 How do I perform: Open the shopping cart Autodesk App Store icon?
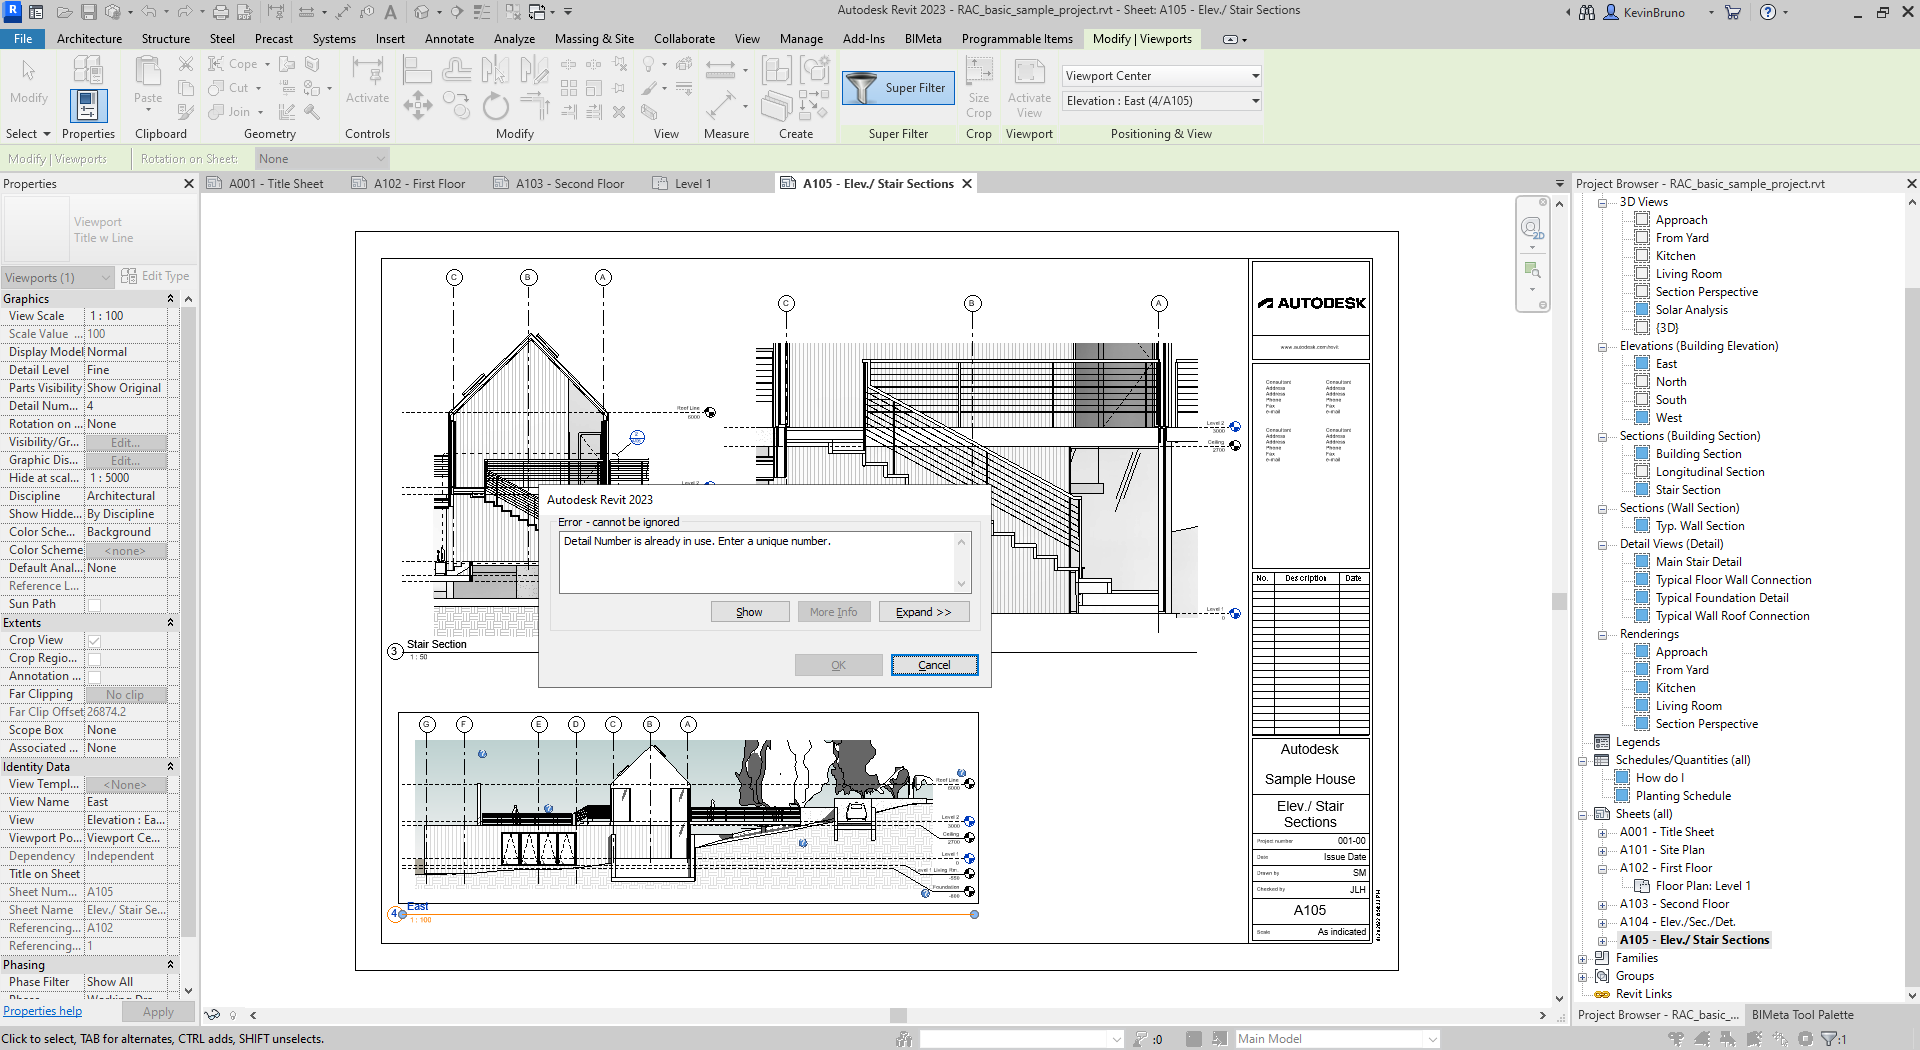[x=1733, y=12]
